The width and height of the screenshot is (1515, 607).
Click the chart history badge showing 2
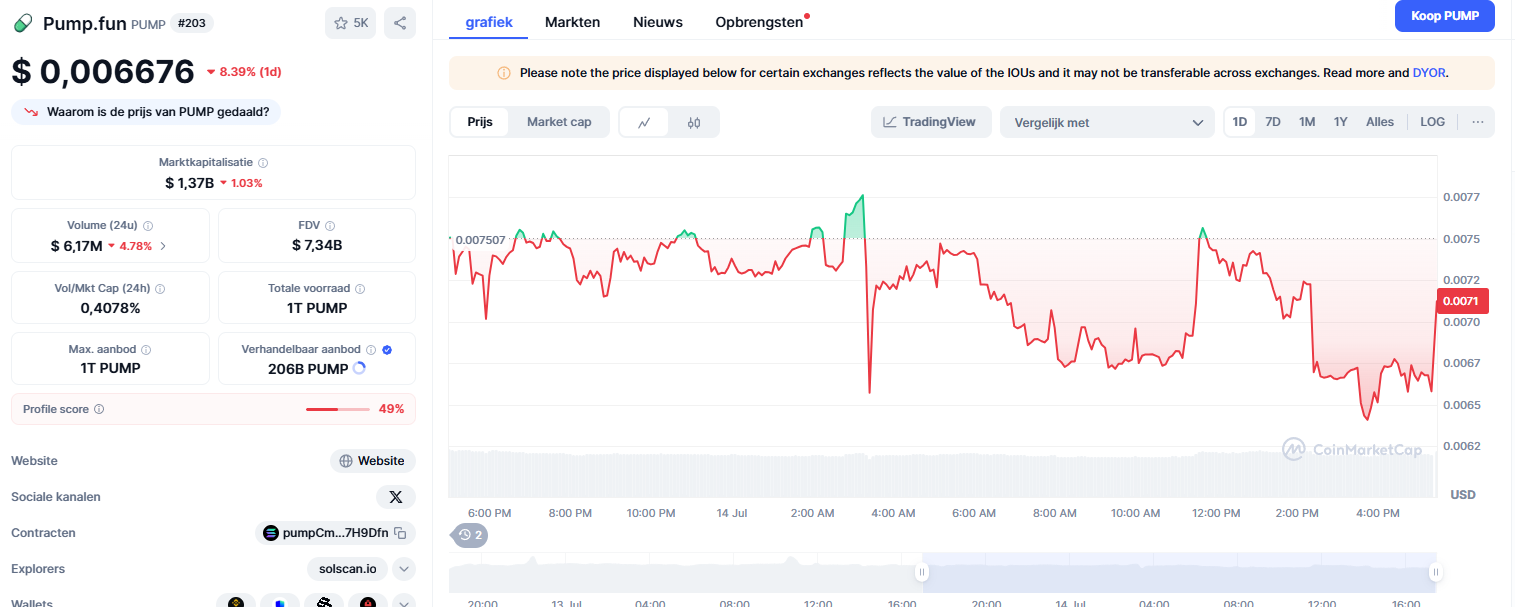[x=470, y=535]
